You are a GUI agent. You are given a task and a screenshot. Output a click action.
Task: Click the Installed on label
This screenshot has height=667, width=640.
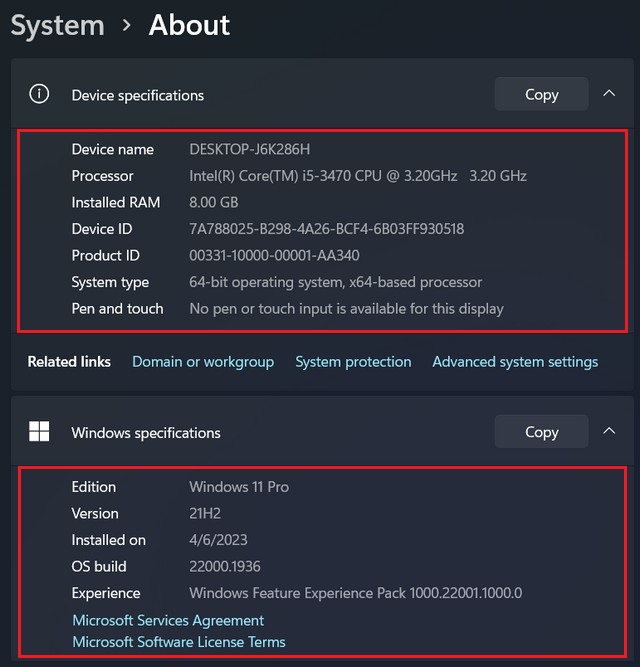[x=108, y=540]
